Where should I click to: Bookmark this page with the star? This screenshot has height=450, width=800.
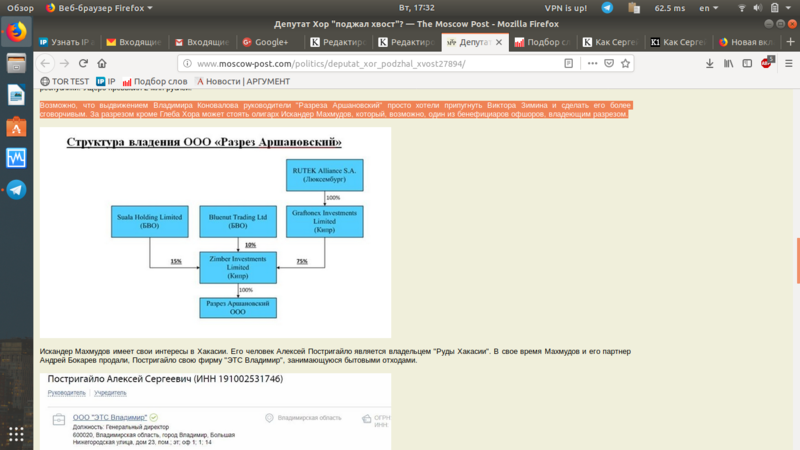(626, 63)
